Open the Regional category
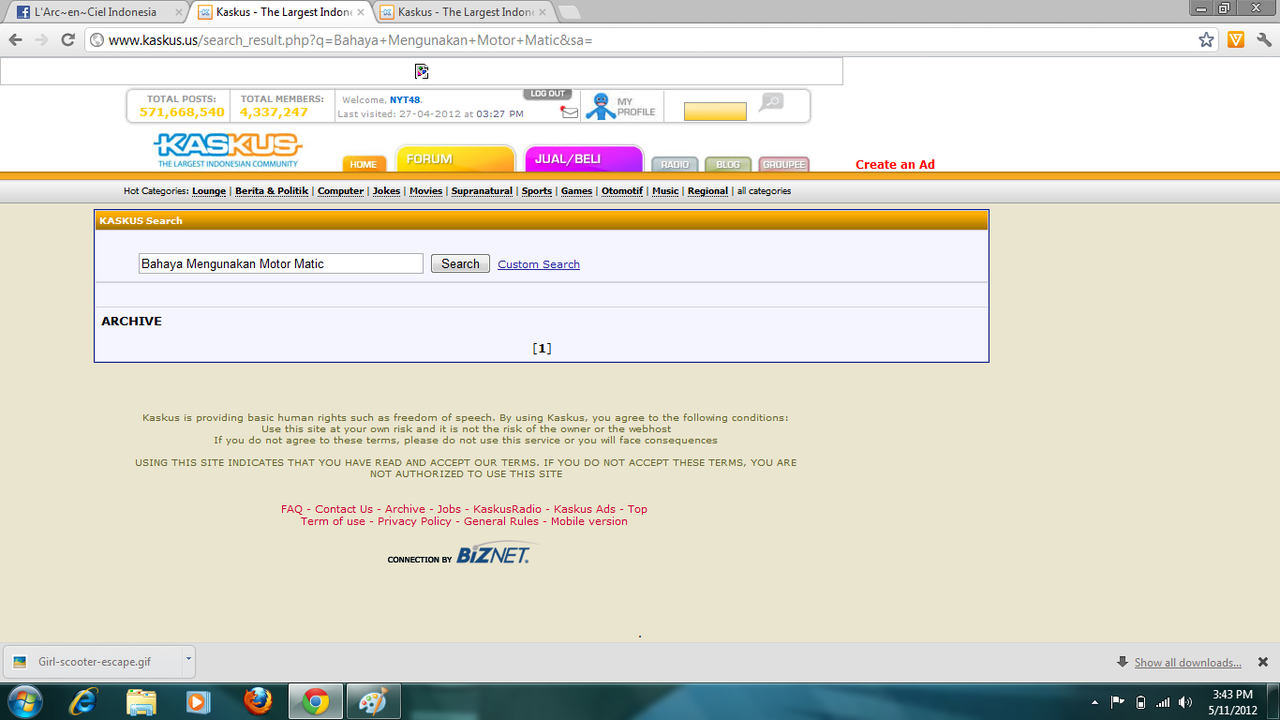The width and height of the screenshot is (1280, 720). point(708,191)
